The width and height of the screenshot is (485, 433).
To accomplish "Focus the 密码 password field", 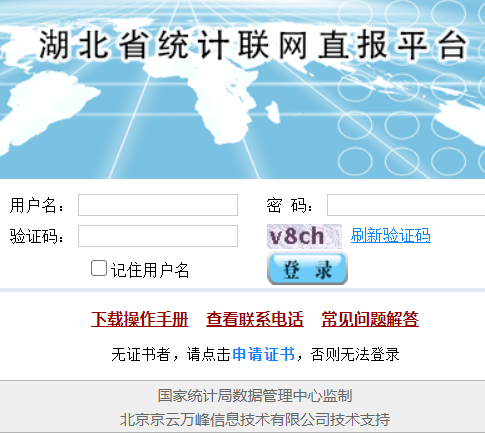I will pyautogui.click(x=406, y=205).
